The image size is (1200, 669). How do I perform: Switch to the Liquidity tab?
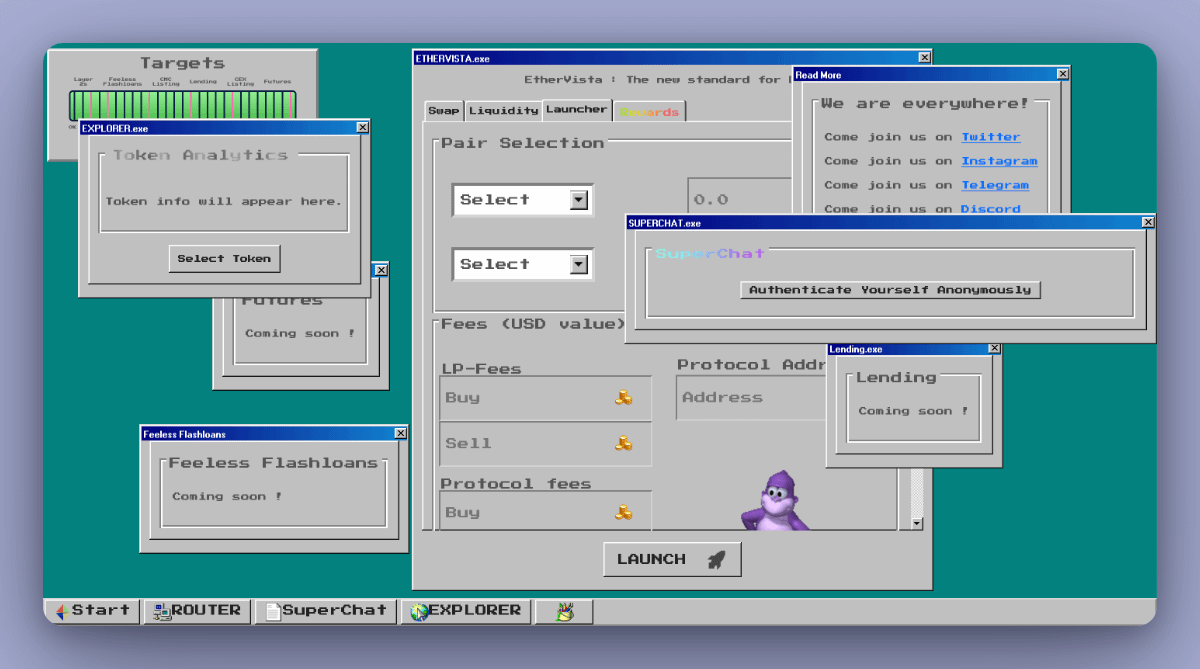click(503, 111)
